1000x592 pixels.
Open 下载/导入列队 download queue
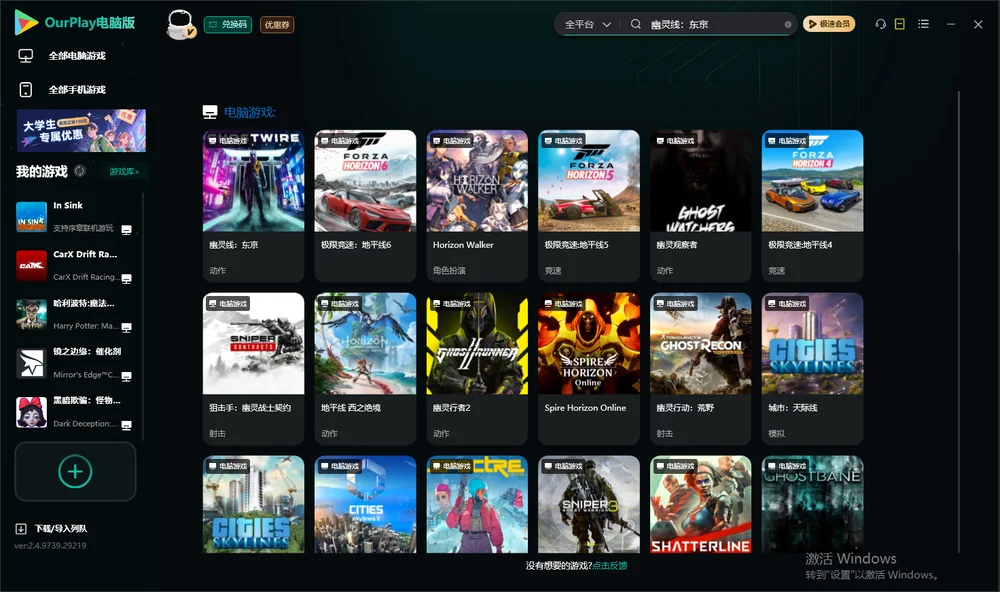point(61,529)
